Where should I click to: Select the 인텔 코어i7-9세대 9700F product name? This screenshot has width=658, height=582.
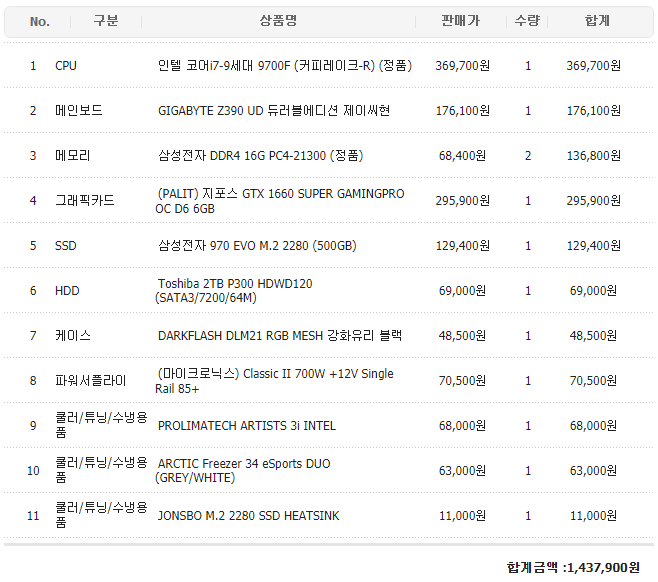pos(285,65)
